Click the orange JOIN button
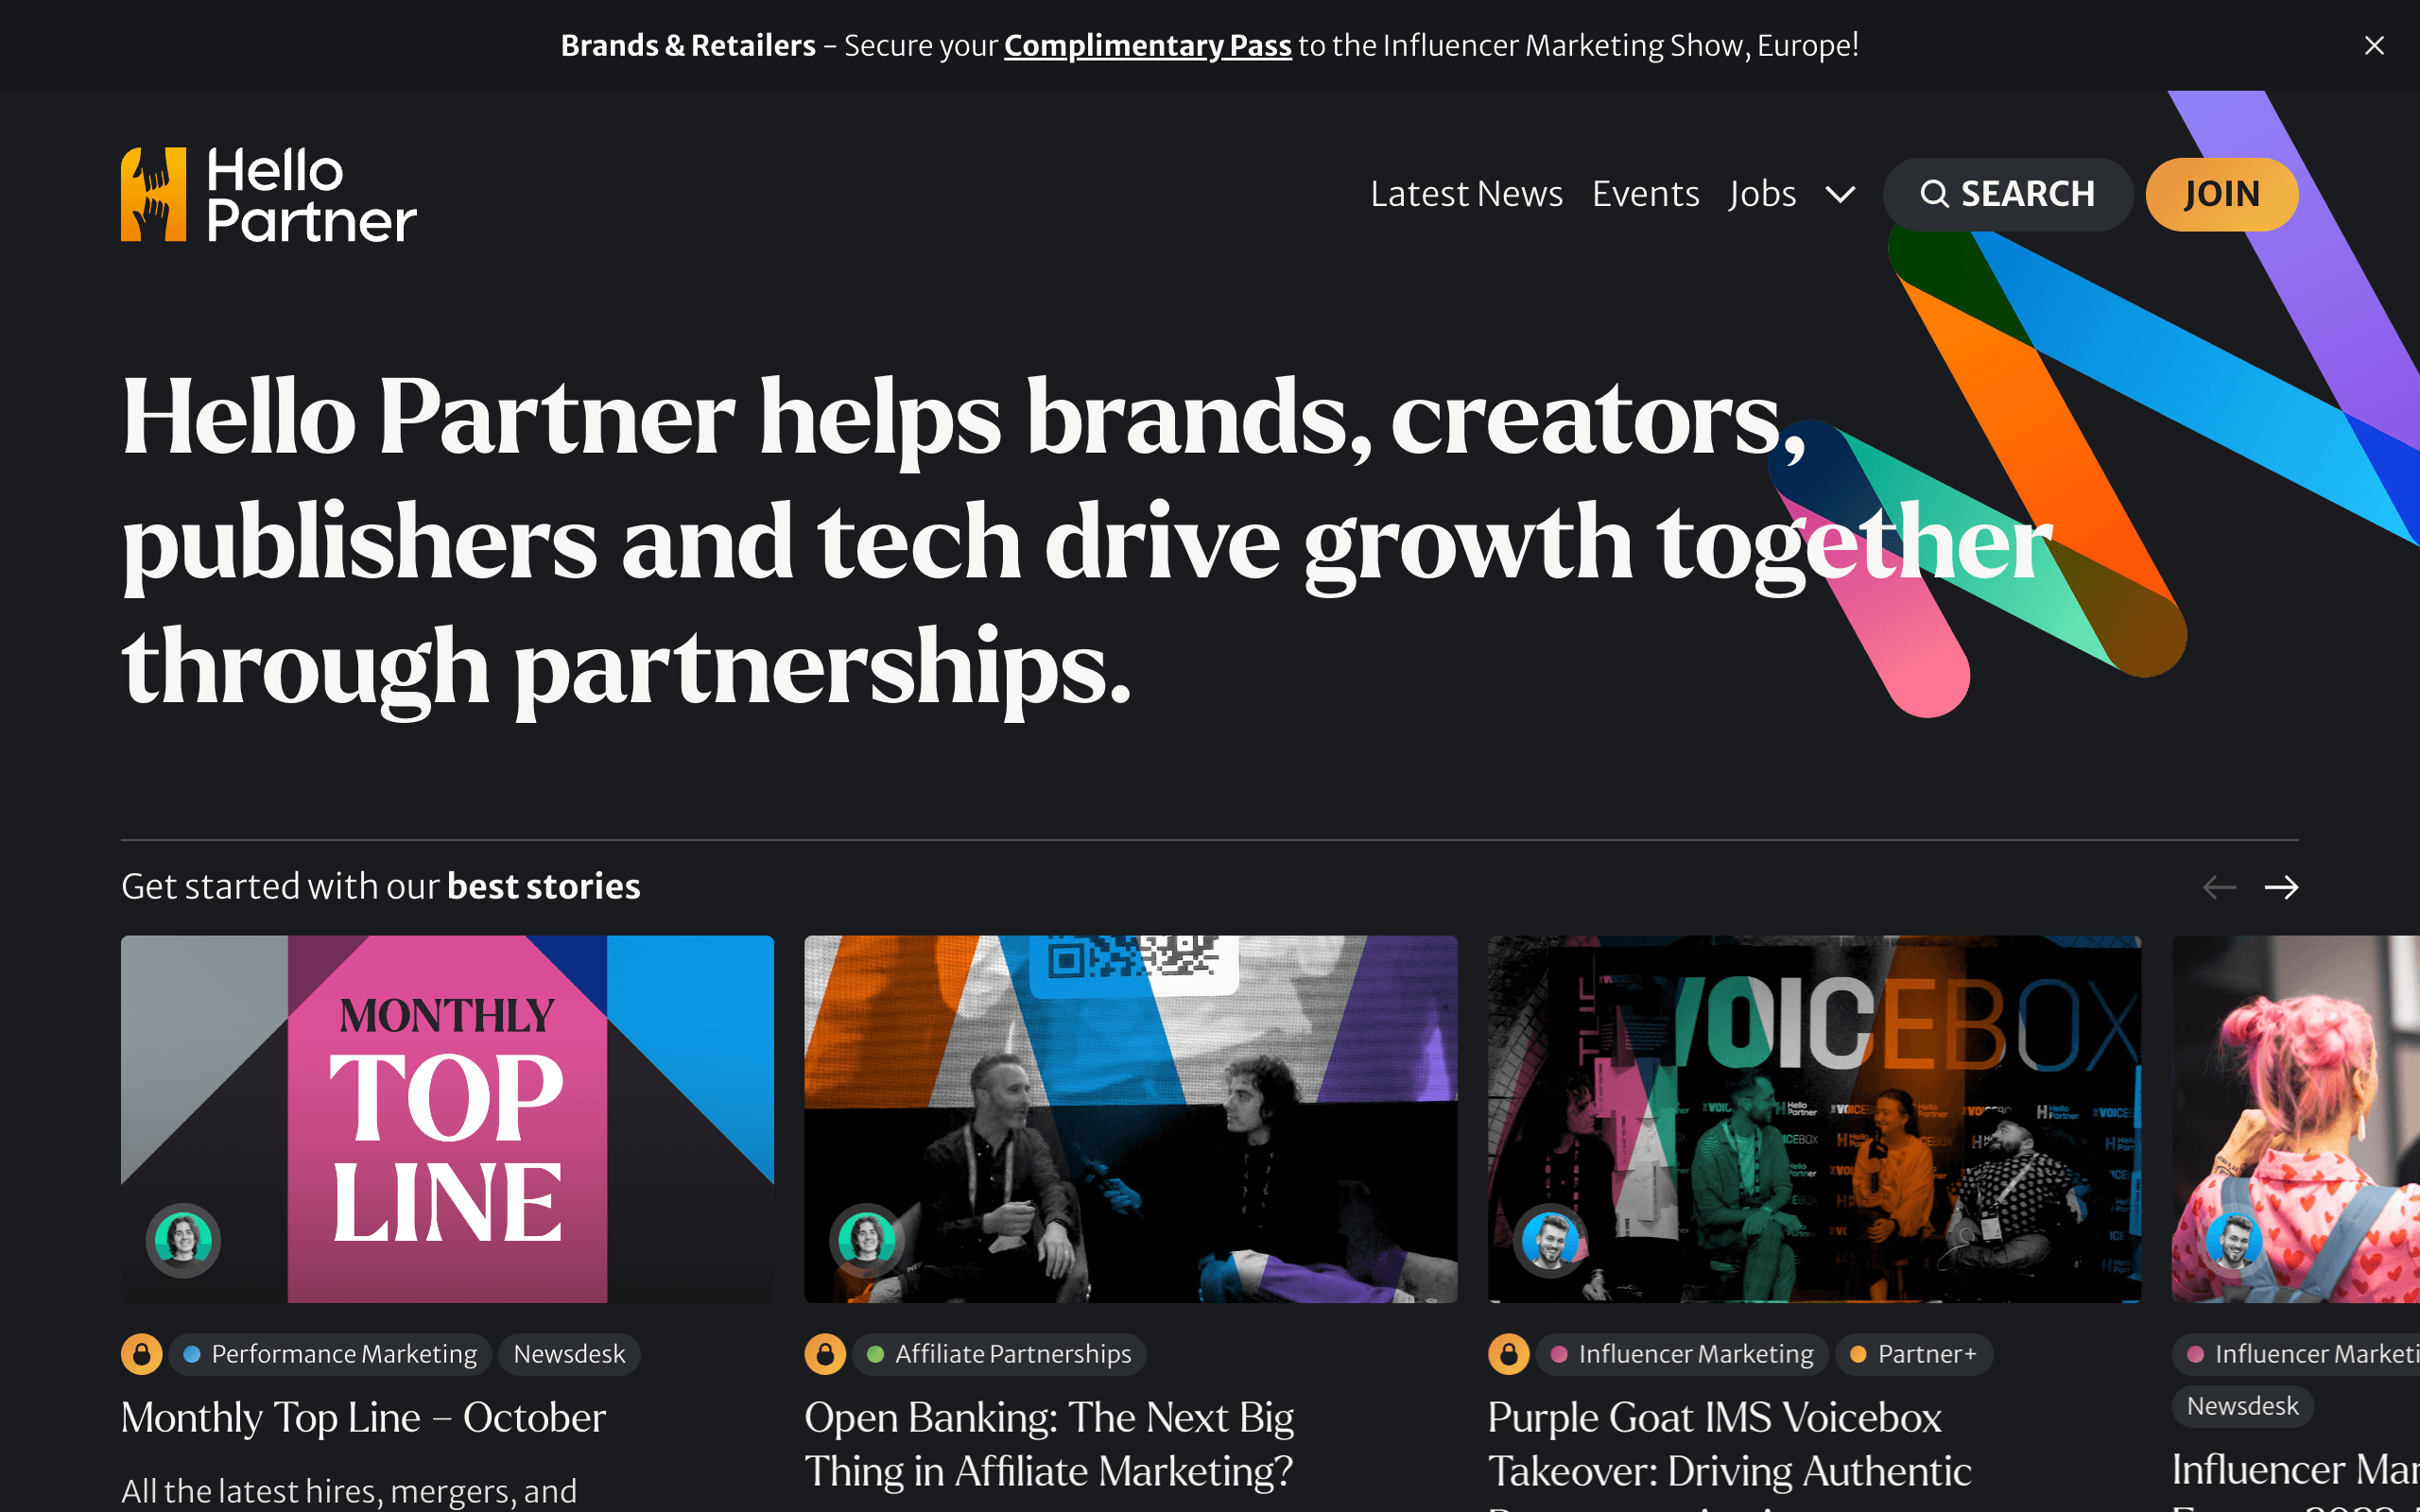This screenshot has height=1512, width=2420. pos(2221,194)
